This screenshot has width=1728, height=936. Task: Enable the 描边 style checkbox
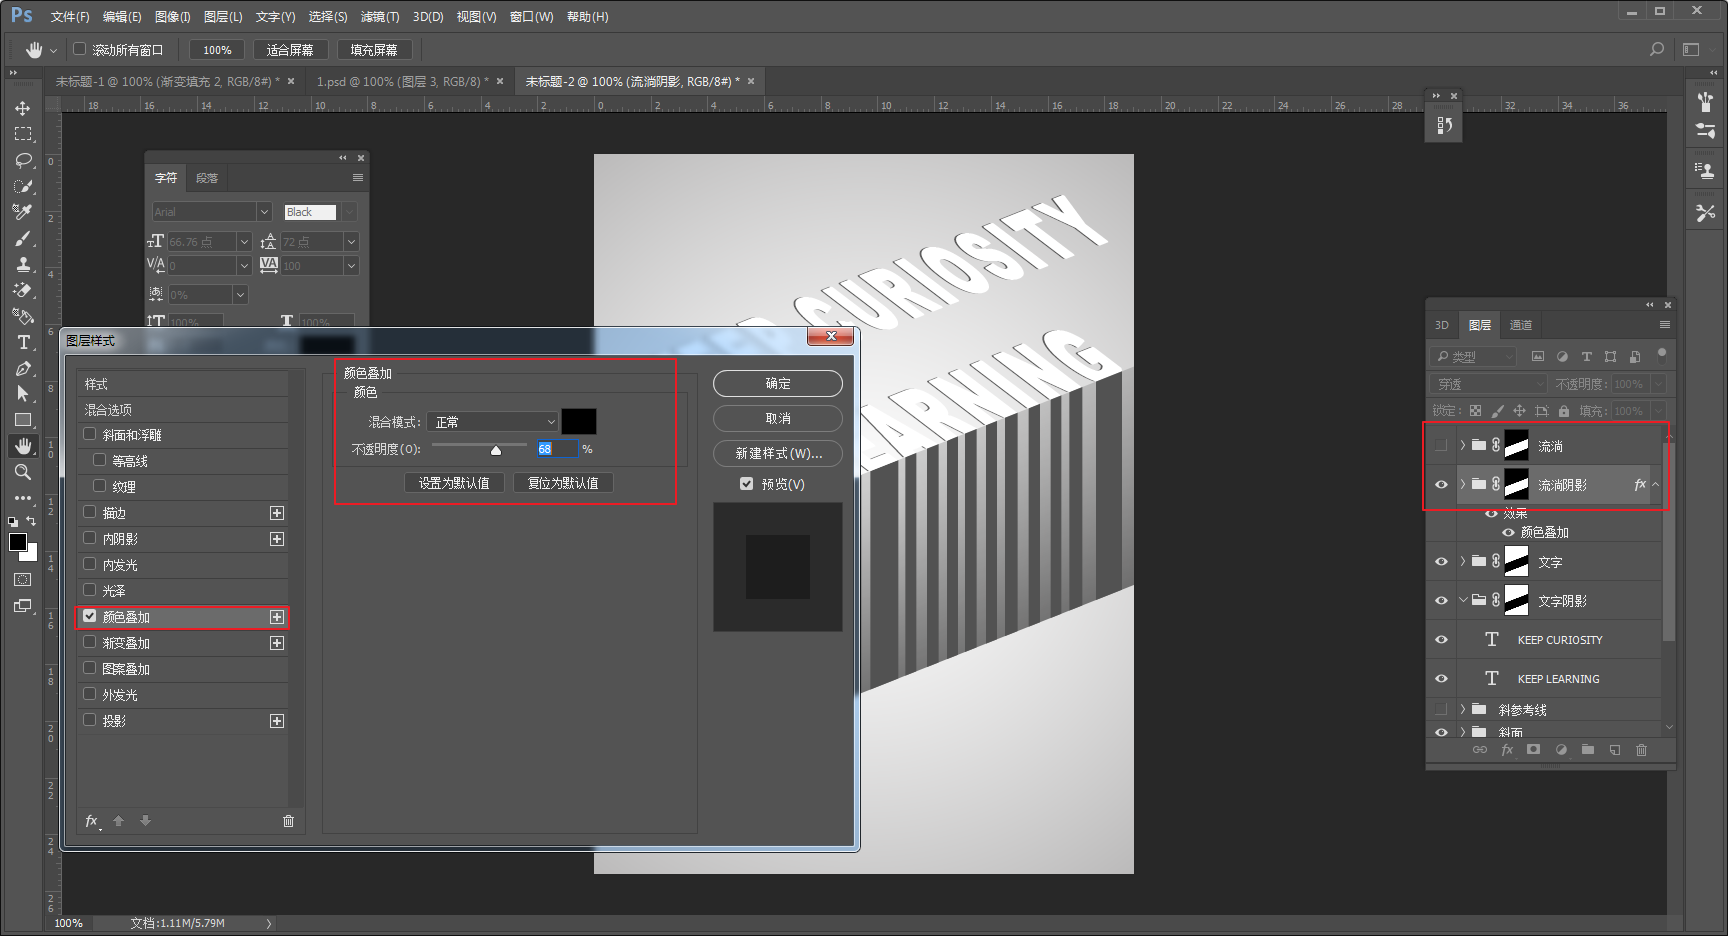90,512
